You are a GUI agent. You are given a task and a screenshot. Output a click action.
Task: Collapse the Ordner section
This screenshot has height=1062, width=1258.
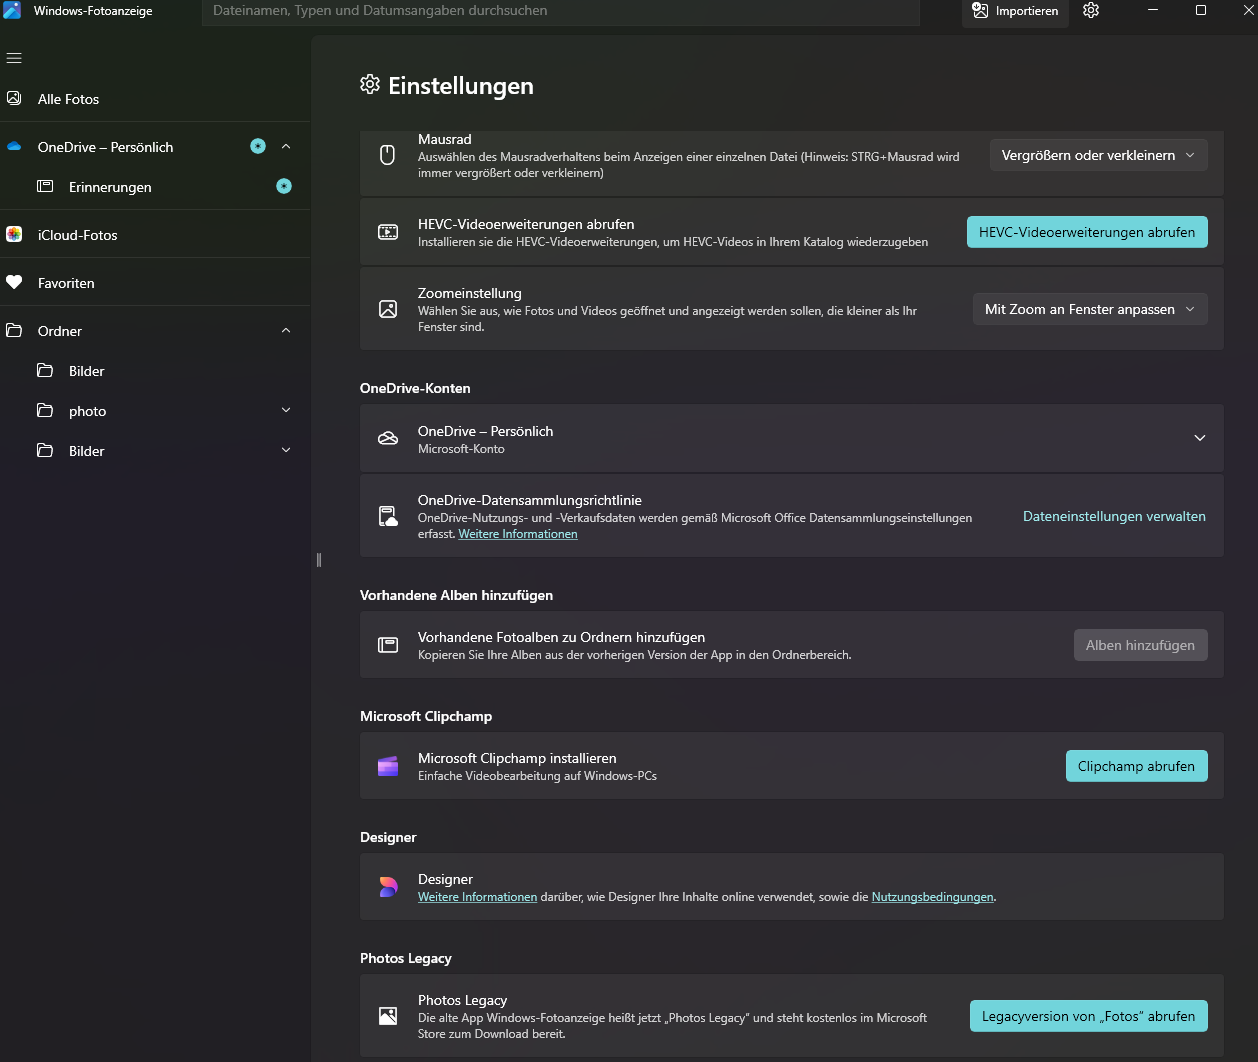click(286, 330)
